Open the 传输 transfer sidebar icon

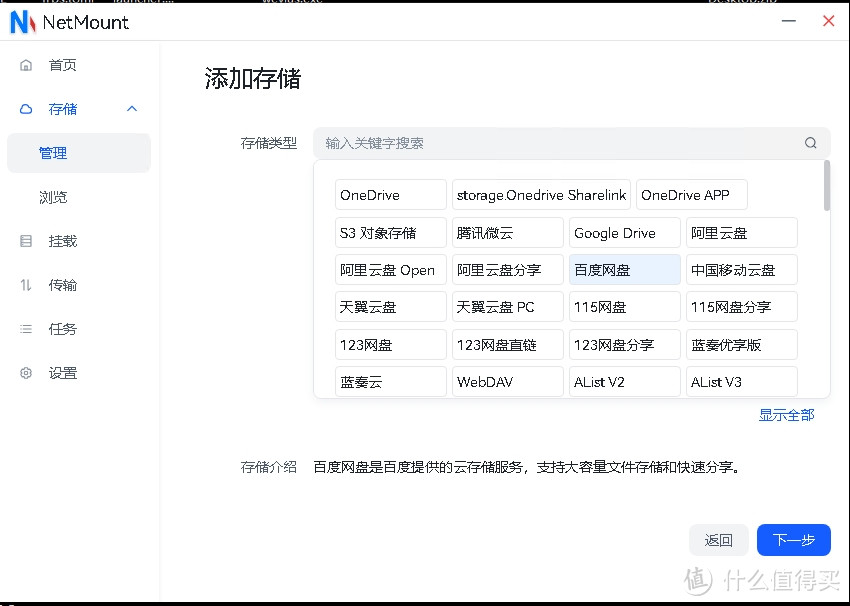tap(25, 284)
